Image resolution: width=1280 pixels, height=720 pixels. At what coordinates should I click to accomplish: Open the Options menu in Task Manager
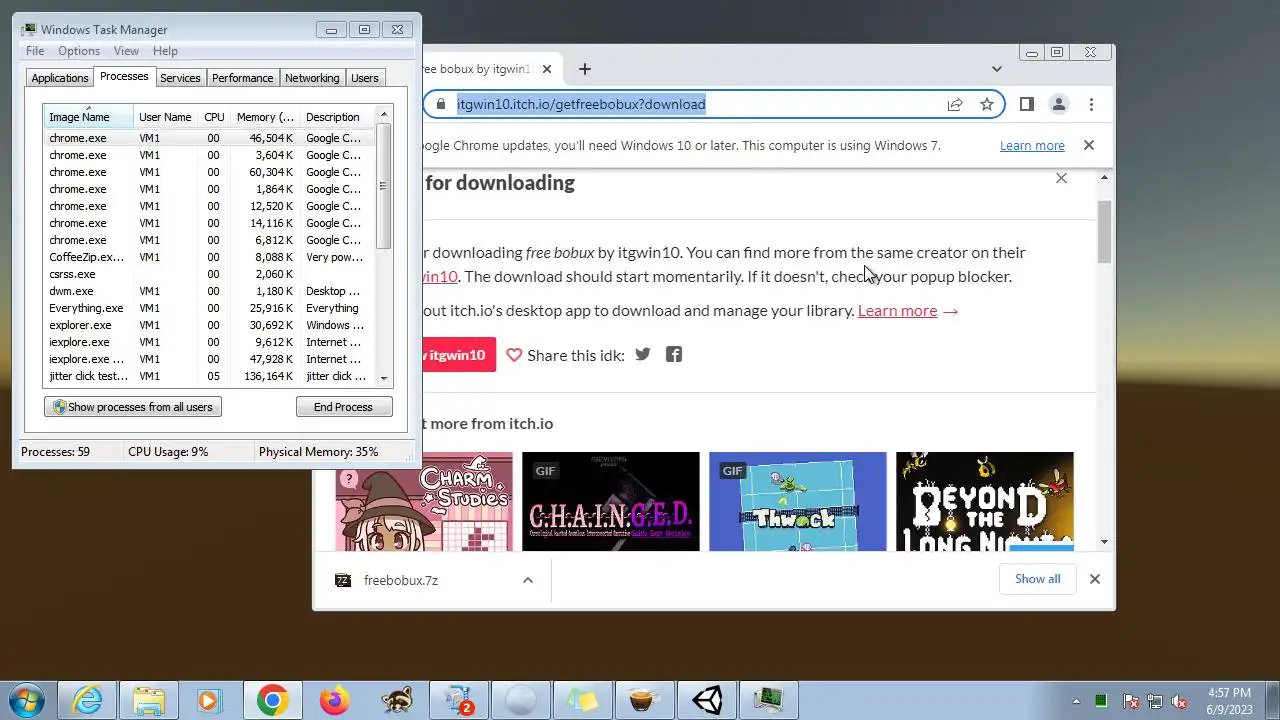[78, 51]
